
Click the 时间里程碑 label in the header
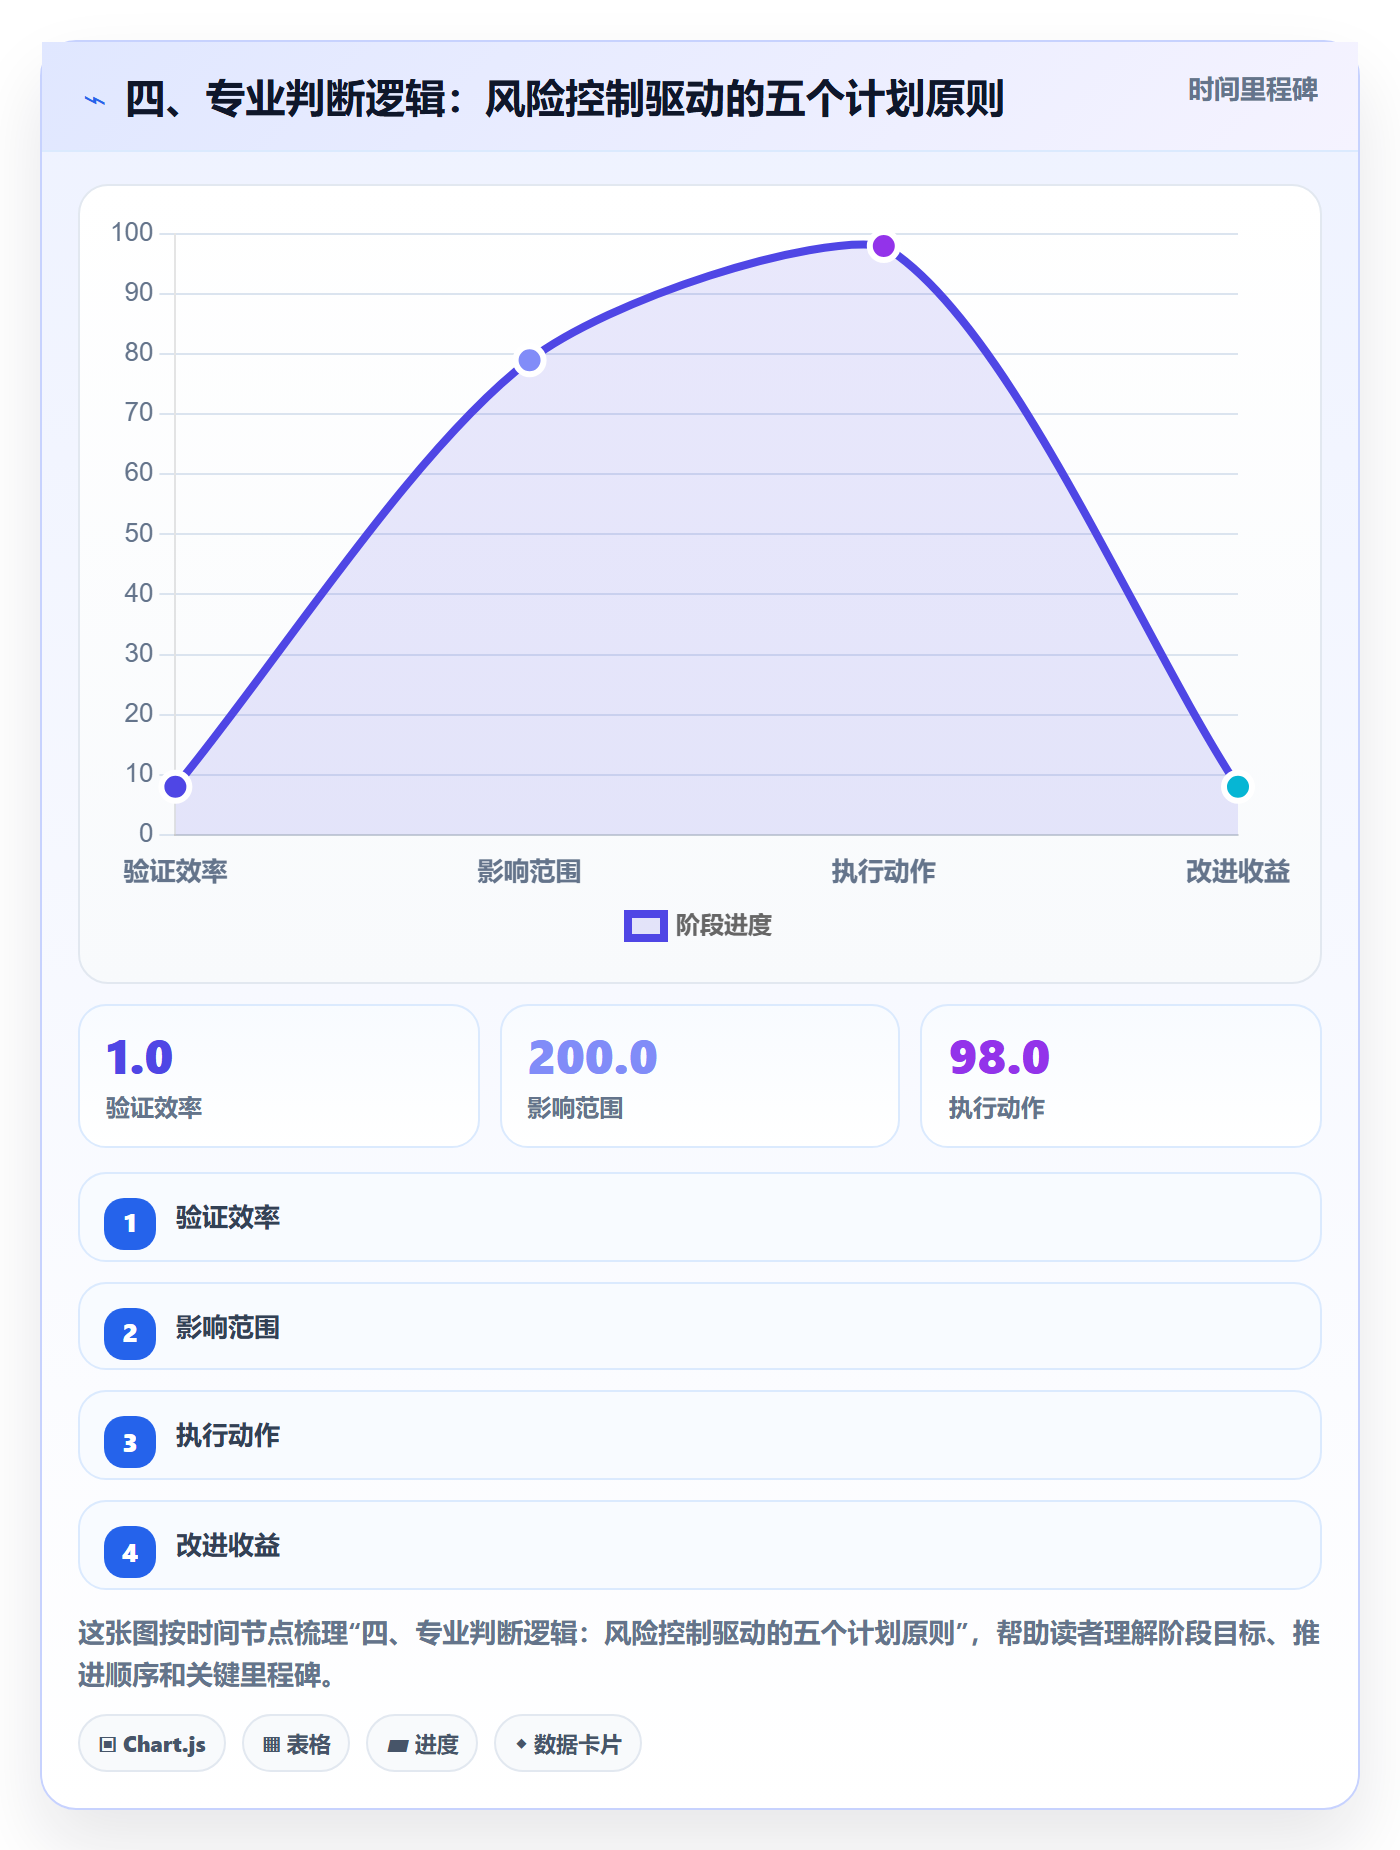[x=1253, y=90]
